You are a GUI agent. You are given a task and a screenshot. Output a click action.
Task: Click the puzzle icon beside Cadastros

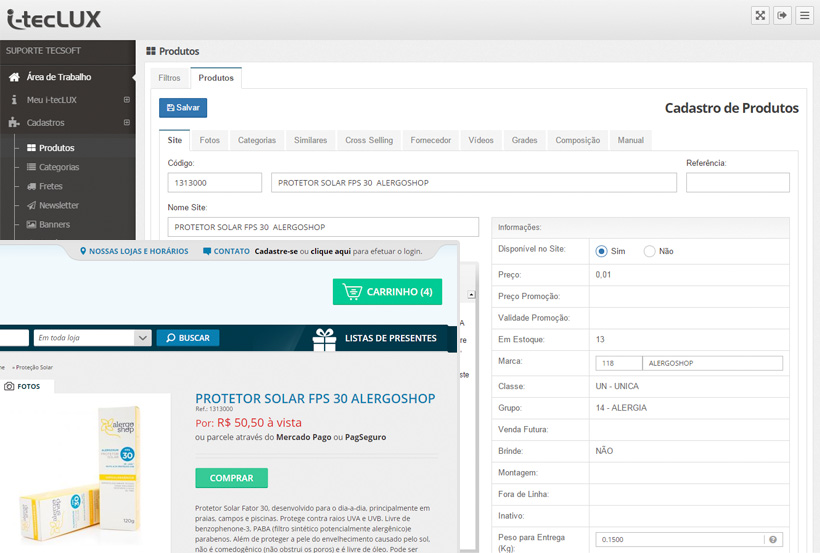point(14,122)
